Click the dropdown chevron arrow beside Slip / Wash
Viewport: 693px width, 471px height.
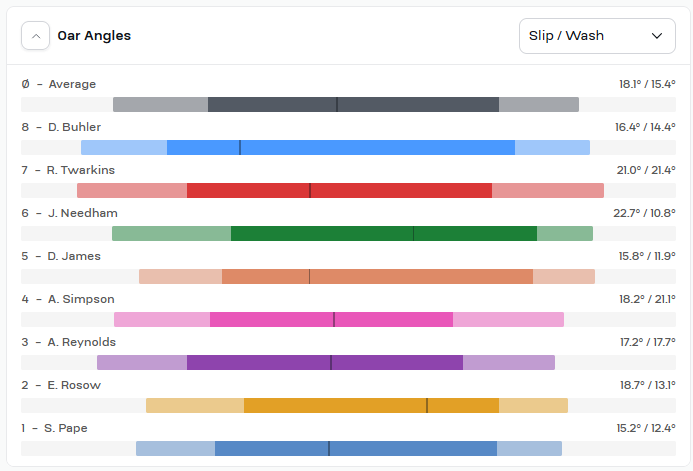point(657,36)
